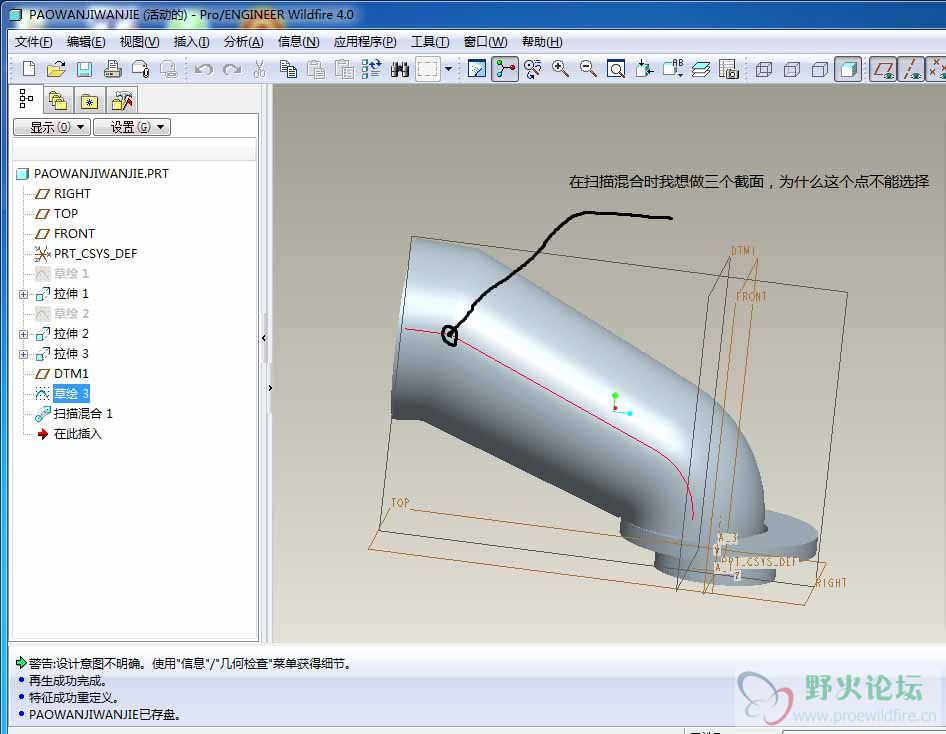Collapse the model tree panel arrow

pos(264,338)
